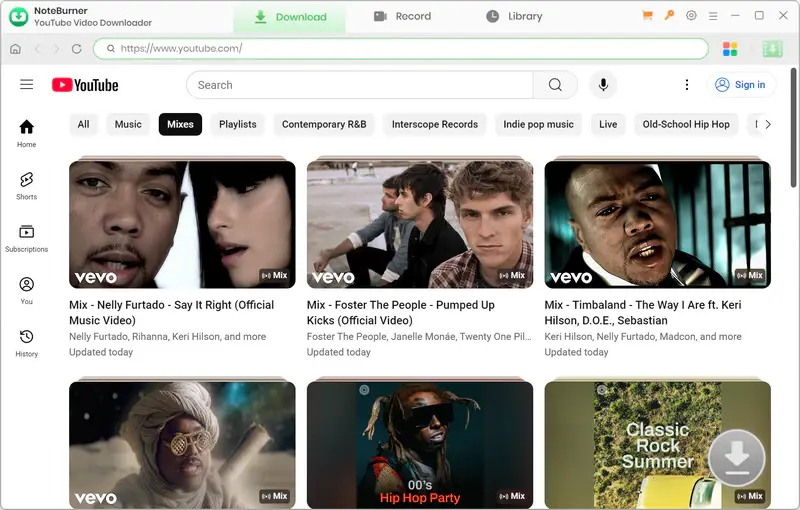The width and height of the screenshot is (800, 510).
Task: Click YouTube voice search microphone
Action: click(603, 85)
